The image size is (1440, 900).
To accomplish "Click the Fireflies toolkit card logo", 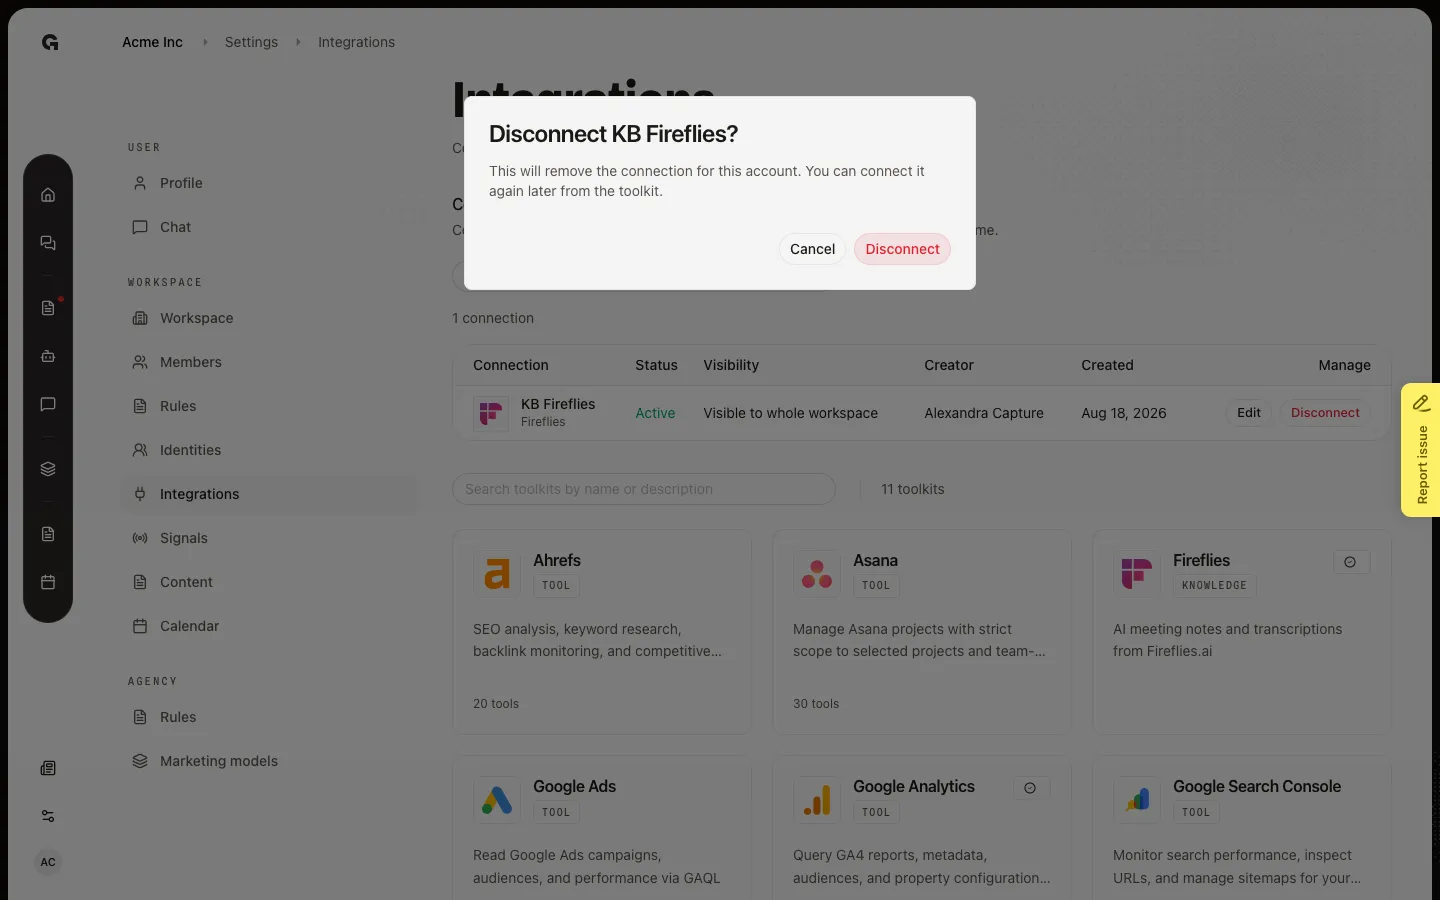I will tap(1137, 573).
